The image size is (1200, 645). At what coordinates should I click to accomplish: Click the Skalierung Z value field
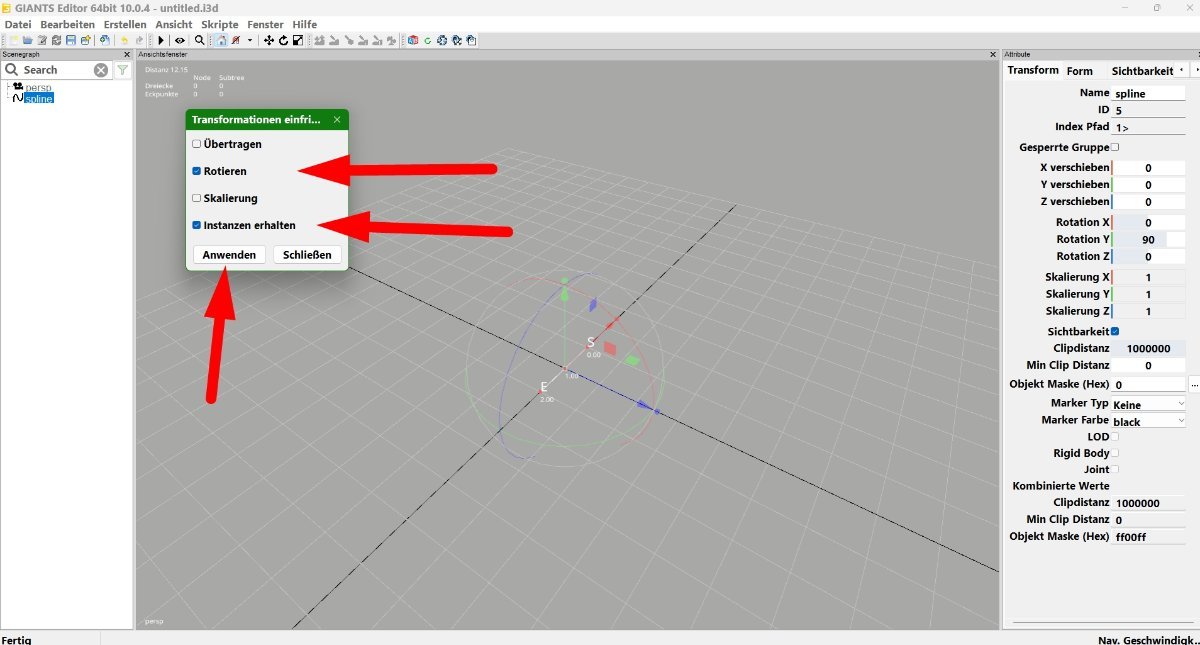pyautogui.click(x=1148, y=311)
